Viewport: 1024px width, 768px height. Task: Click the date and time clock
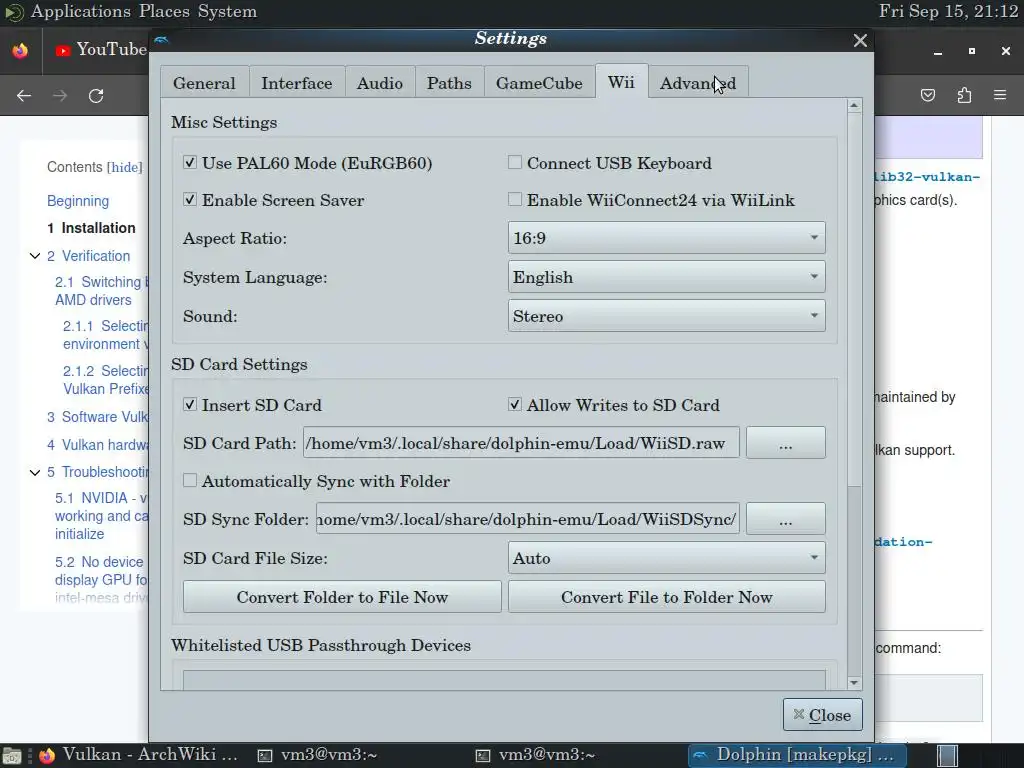pos(948,12)
